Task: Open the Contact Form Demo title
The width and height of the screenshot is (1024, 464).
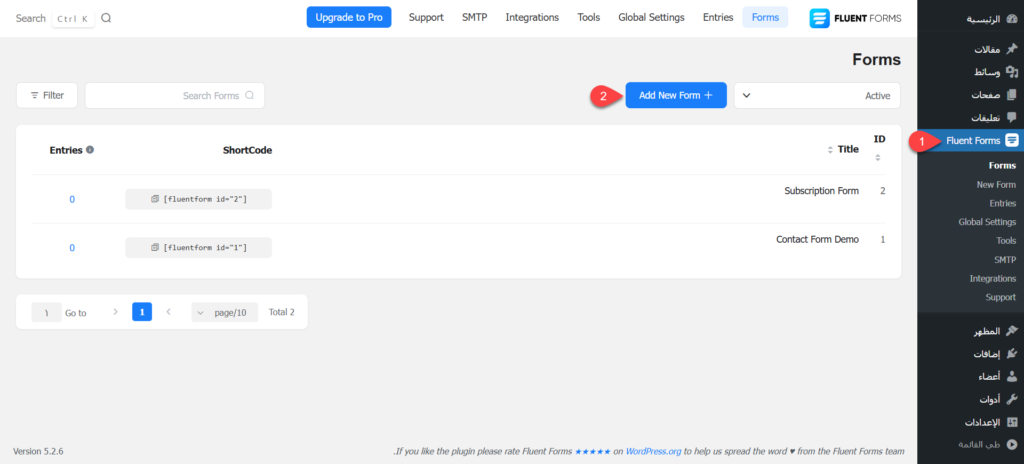Action: [x=818, y=239]
